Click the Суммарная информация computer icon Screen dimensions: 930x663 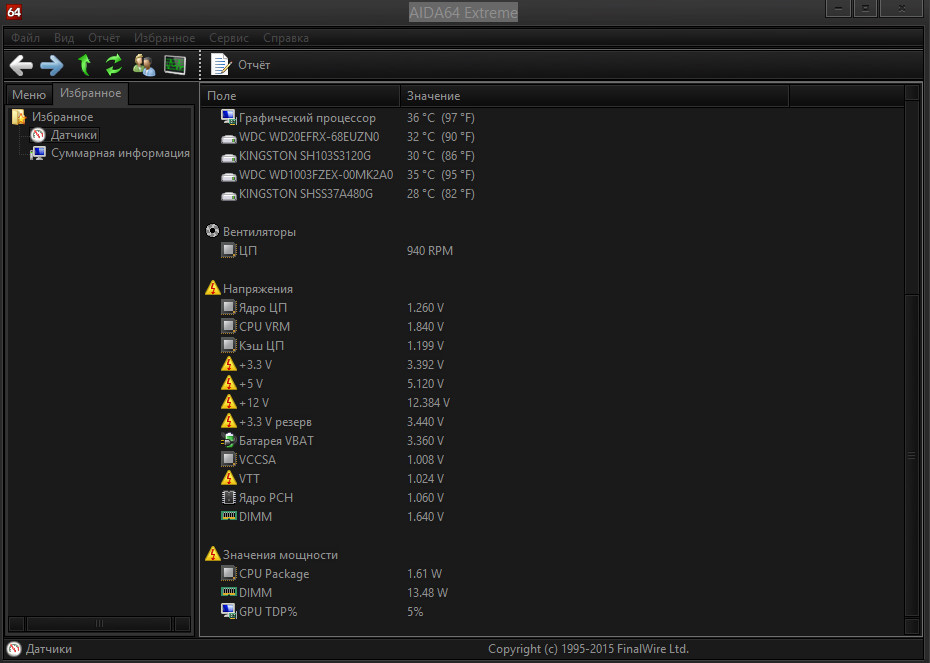[x=38, y=154]
